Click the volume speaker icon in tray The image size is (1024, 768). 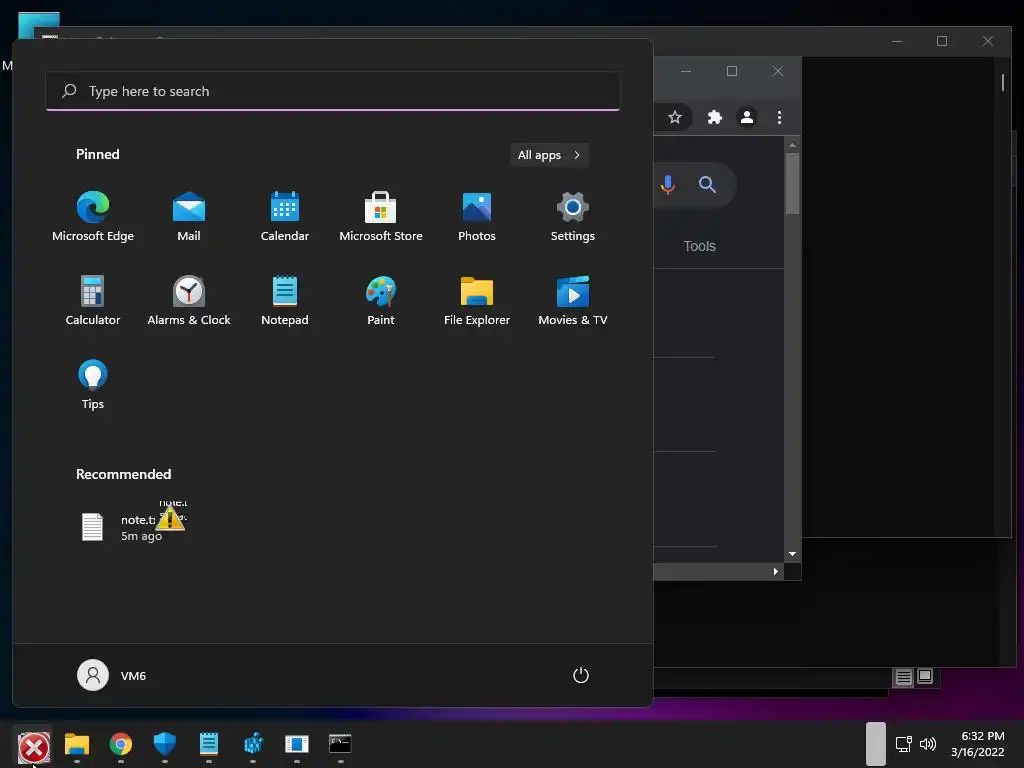point(927,744)
